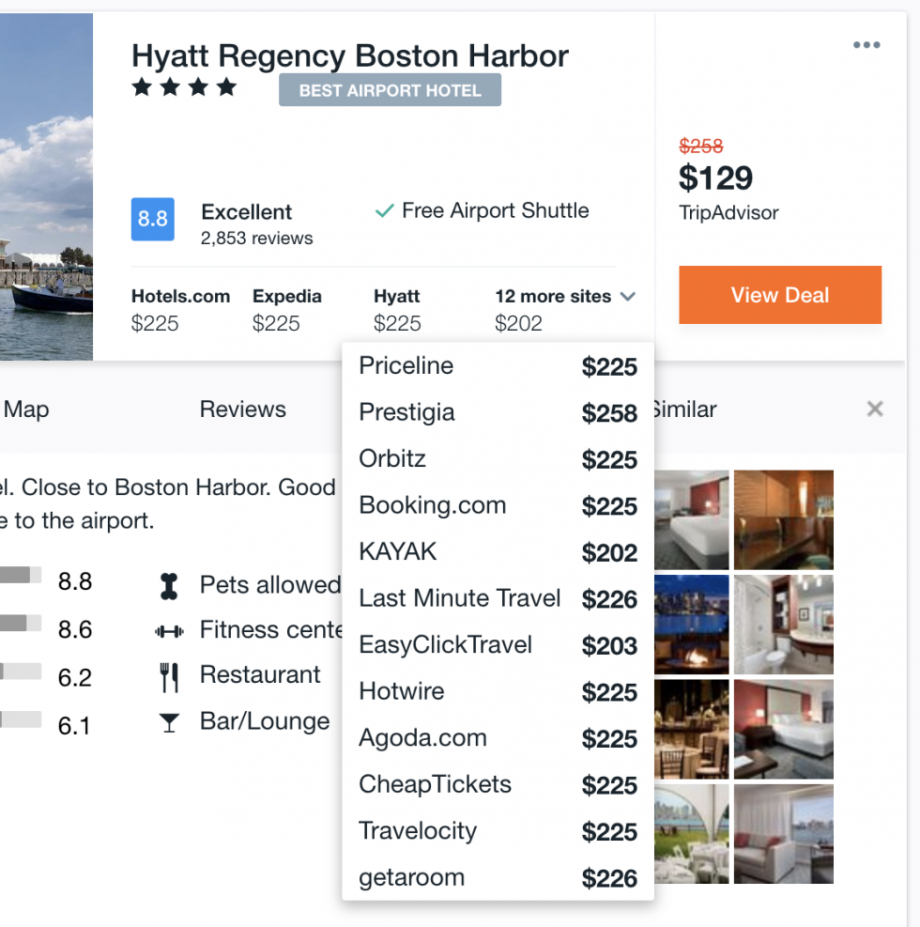Click the 8.8 rating score badge
Screen dimensions: 920x927
click(152, 220)
